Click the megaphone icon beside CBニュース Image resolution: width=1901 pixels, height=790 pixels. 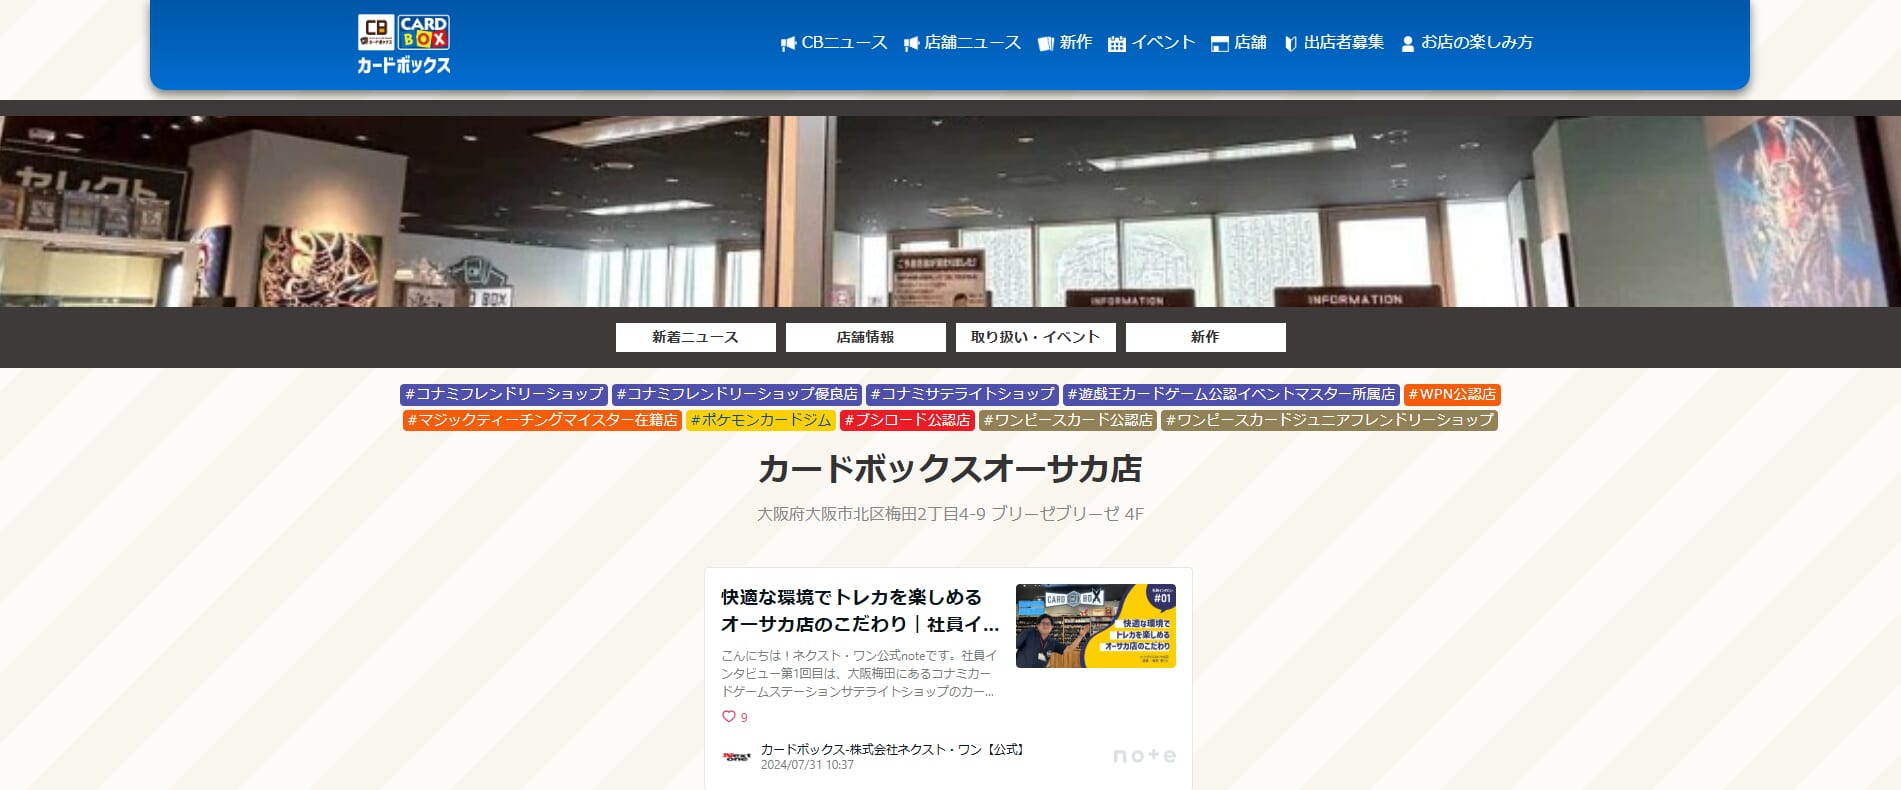click(x=788, y=44)
